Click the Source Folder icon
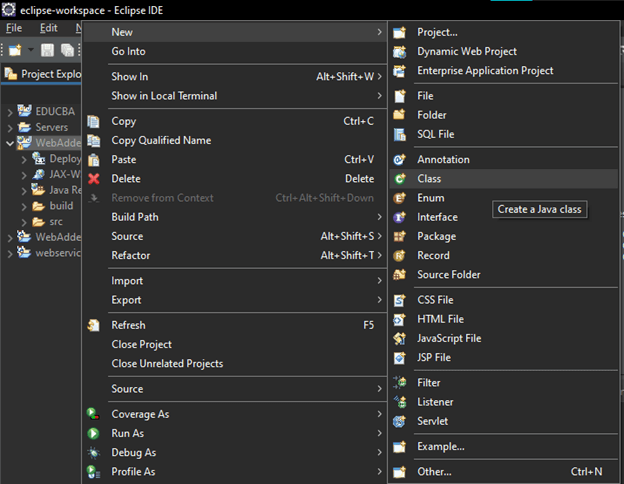624x484 pixels. tap(399, 275)
